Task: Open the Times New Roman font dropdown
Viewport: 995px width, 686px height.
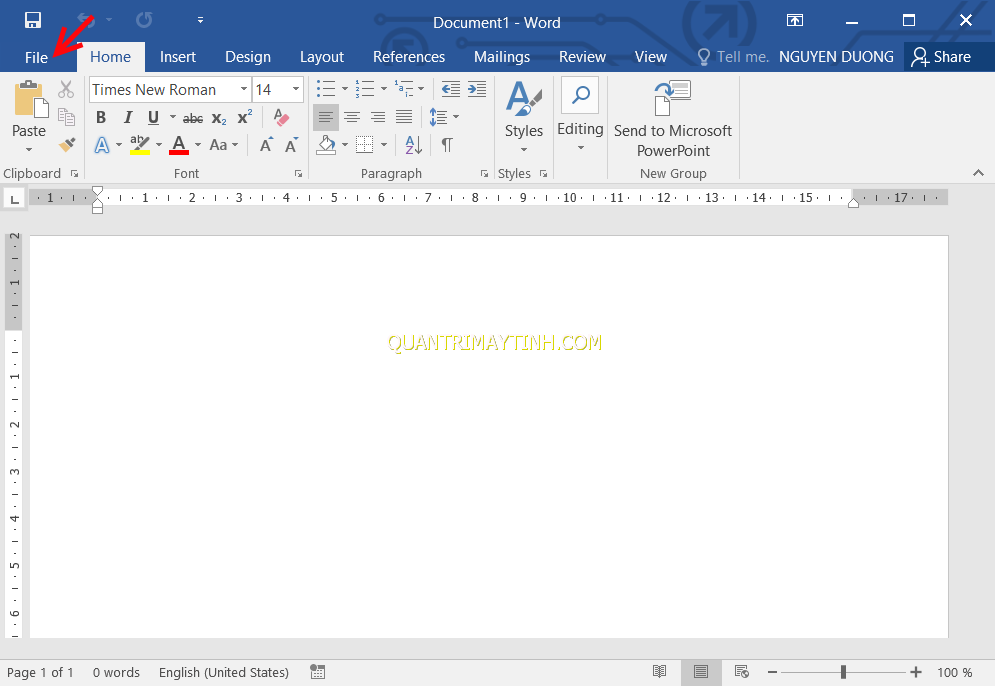Action: coord(244,89)
